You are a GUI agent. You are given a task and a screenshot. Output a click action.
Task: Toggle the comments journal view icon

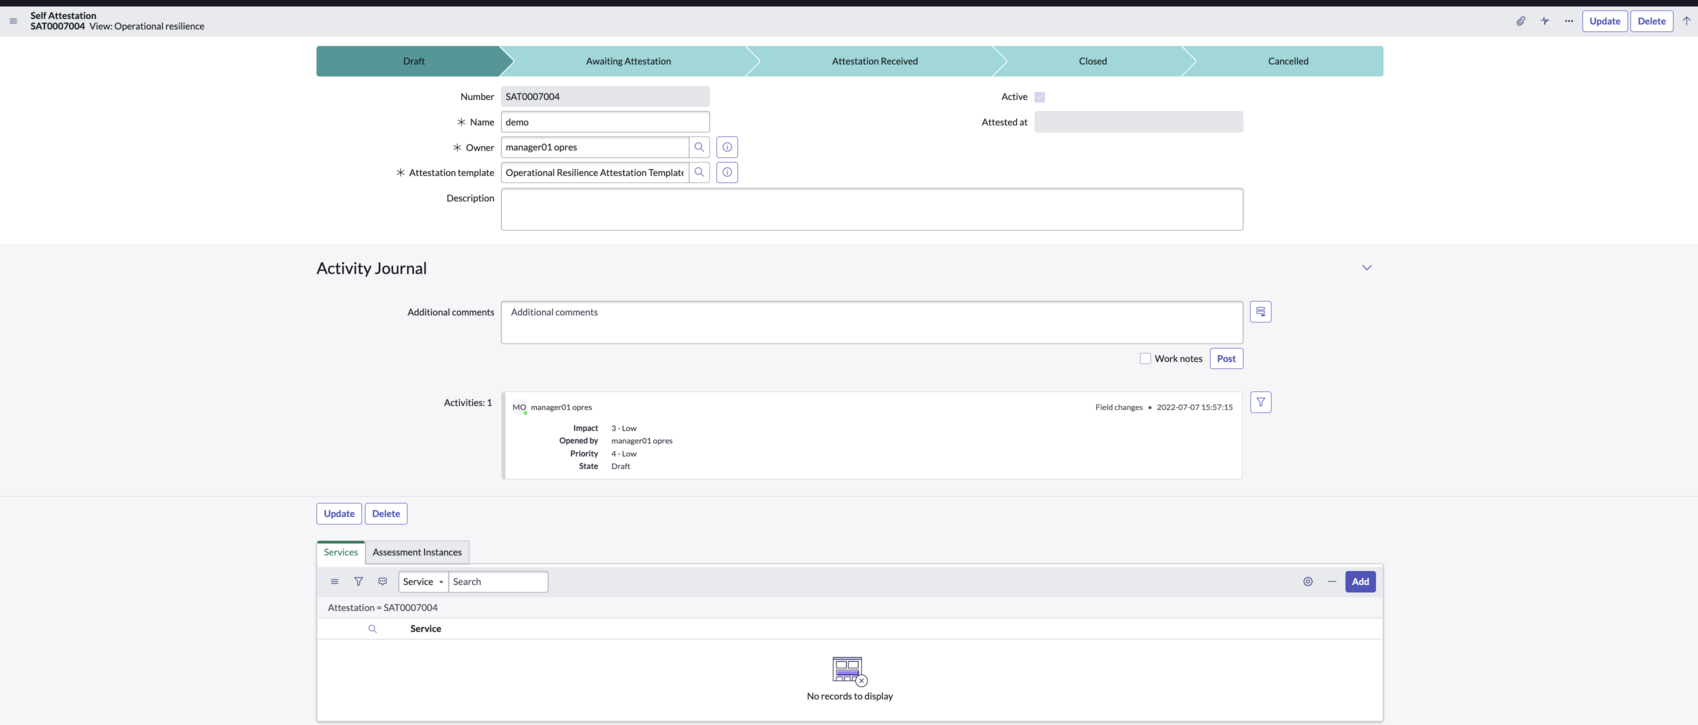tap(1260, 312)
